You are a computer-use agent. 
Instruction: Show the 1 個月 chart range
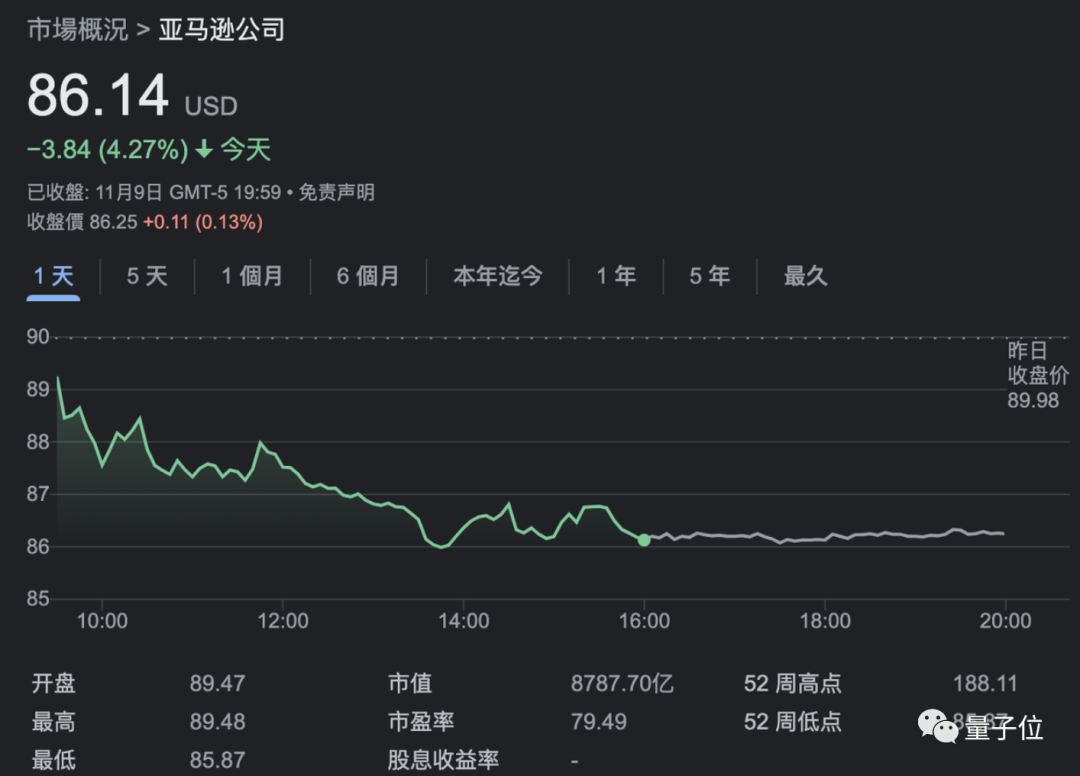point(252,276)
